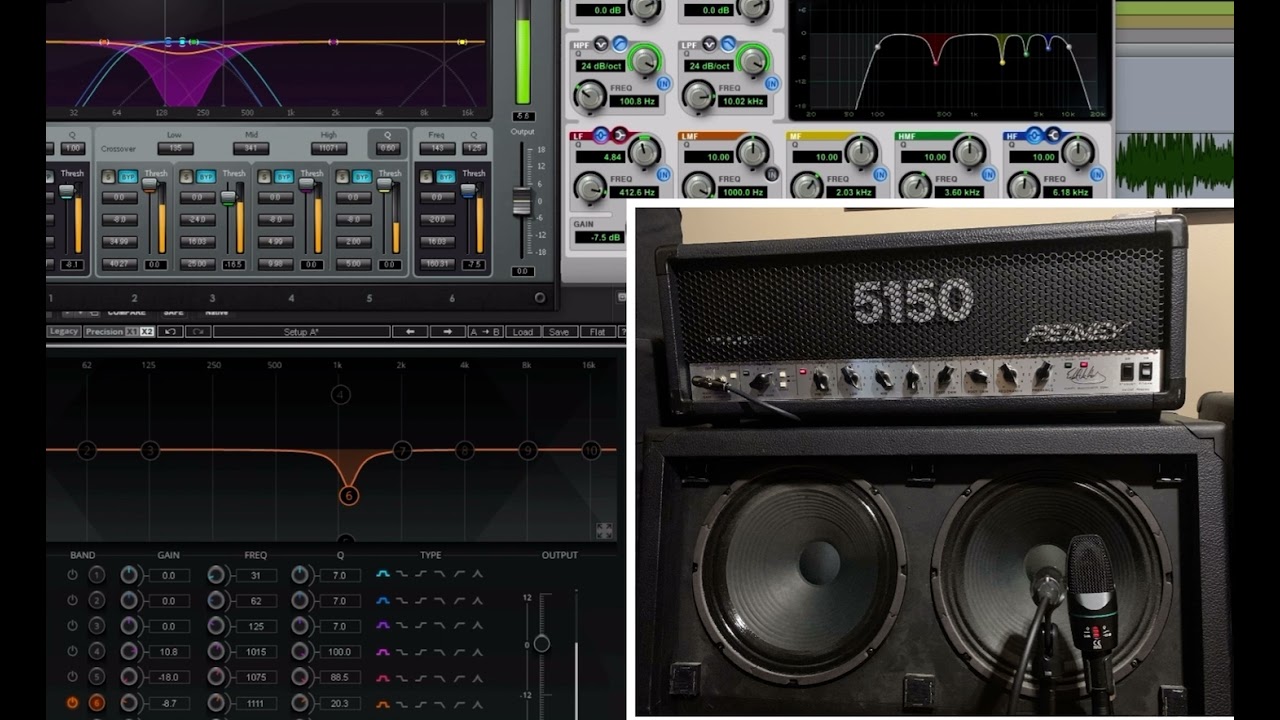The width and height of the screenshot is (1280, 720).
Task: Click the EQ Output slider handle
Action: tap(541, 643)
